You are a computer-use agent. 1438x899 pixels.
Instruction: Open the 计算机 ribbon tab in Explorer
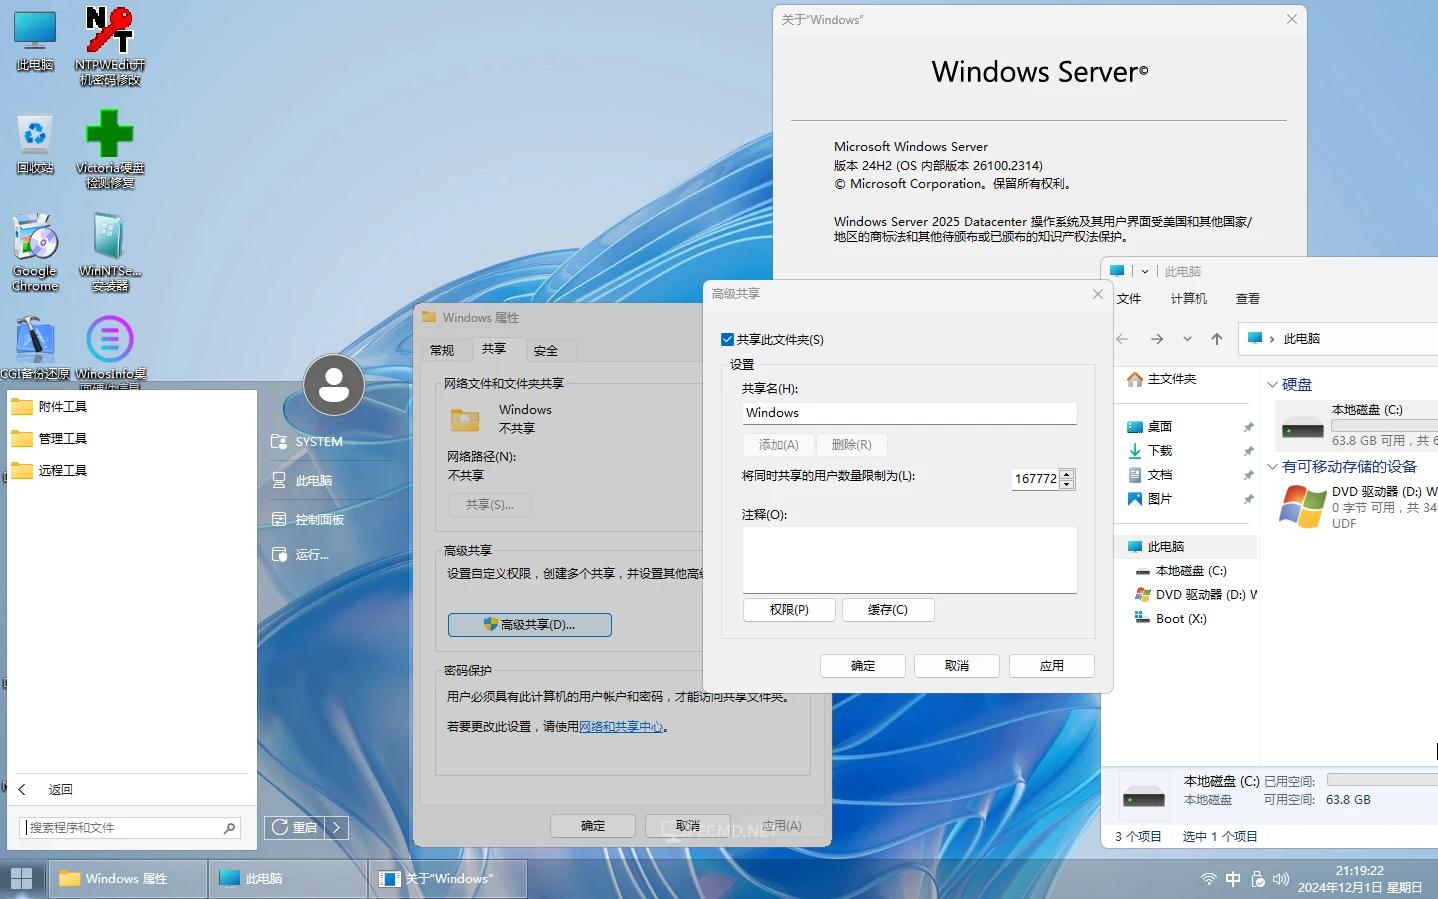point(1189,299)
